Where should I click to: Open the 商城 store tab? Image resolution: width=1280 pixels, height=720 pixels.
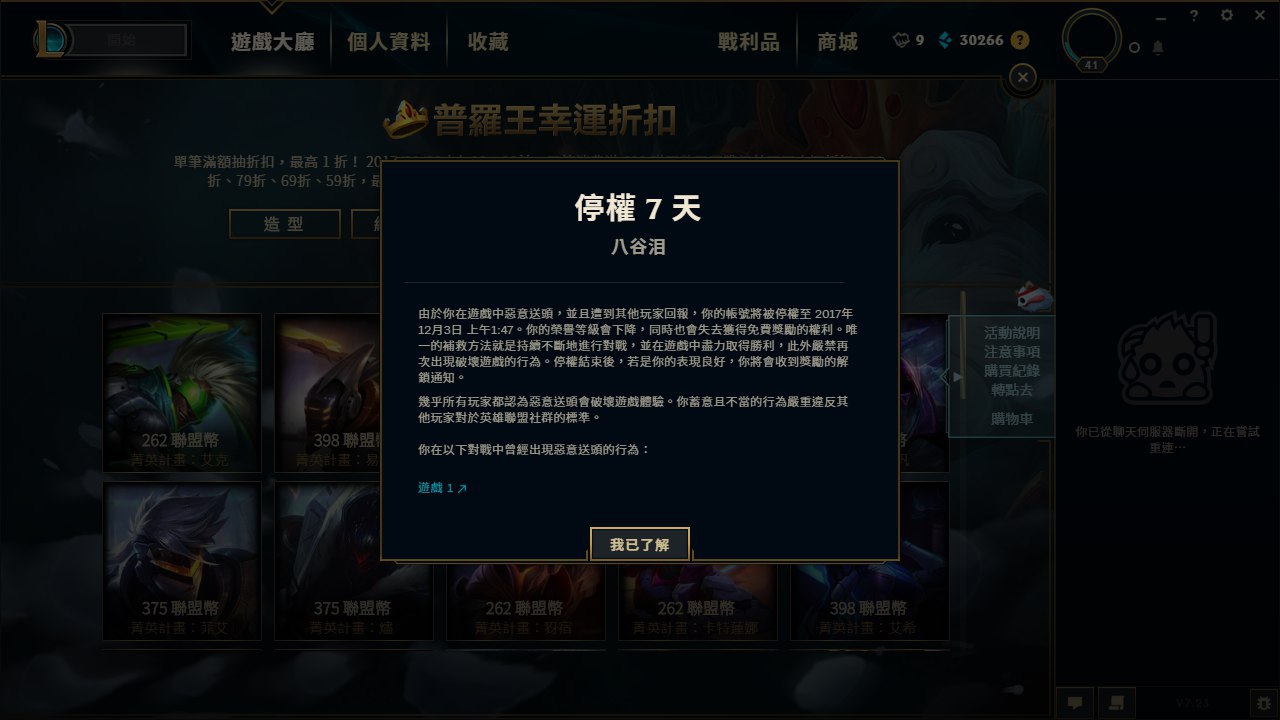(x=837, y=41)
